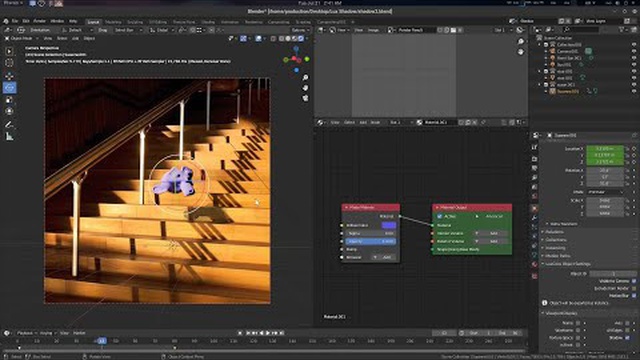This screenshot has width=640, height=360.
Task: Select the Move tool in the viewport toolbar
Action: point(9,76)
